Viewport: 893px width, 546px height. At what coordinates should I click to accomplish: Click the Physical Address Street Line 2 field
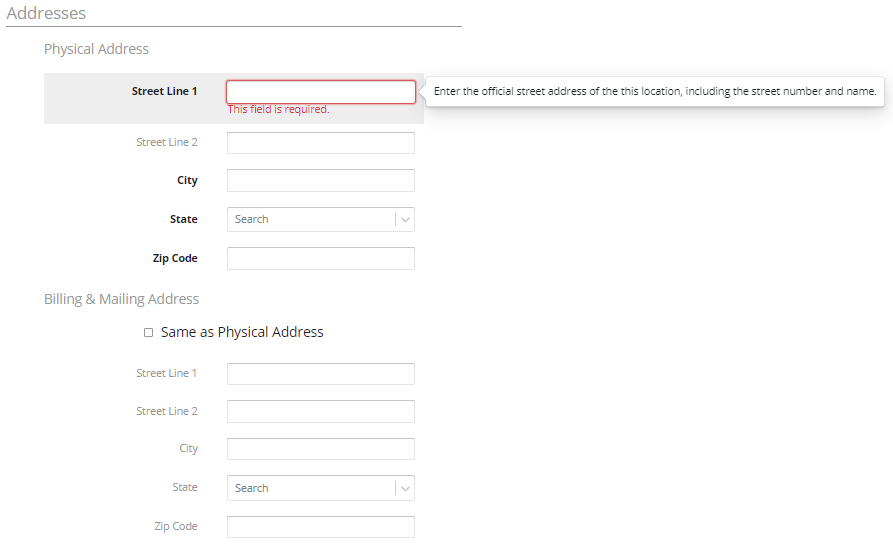pyautogui.click(x=321, y=143)
